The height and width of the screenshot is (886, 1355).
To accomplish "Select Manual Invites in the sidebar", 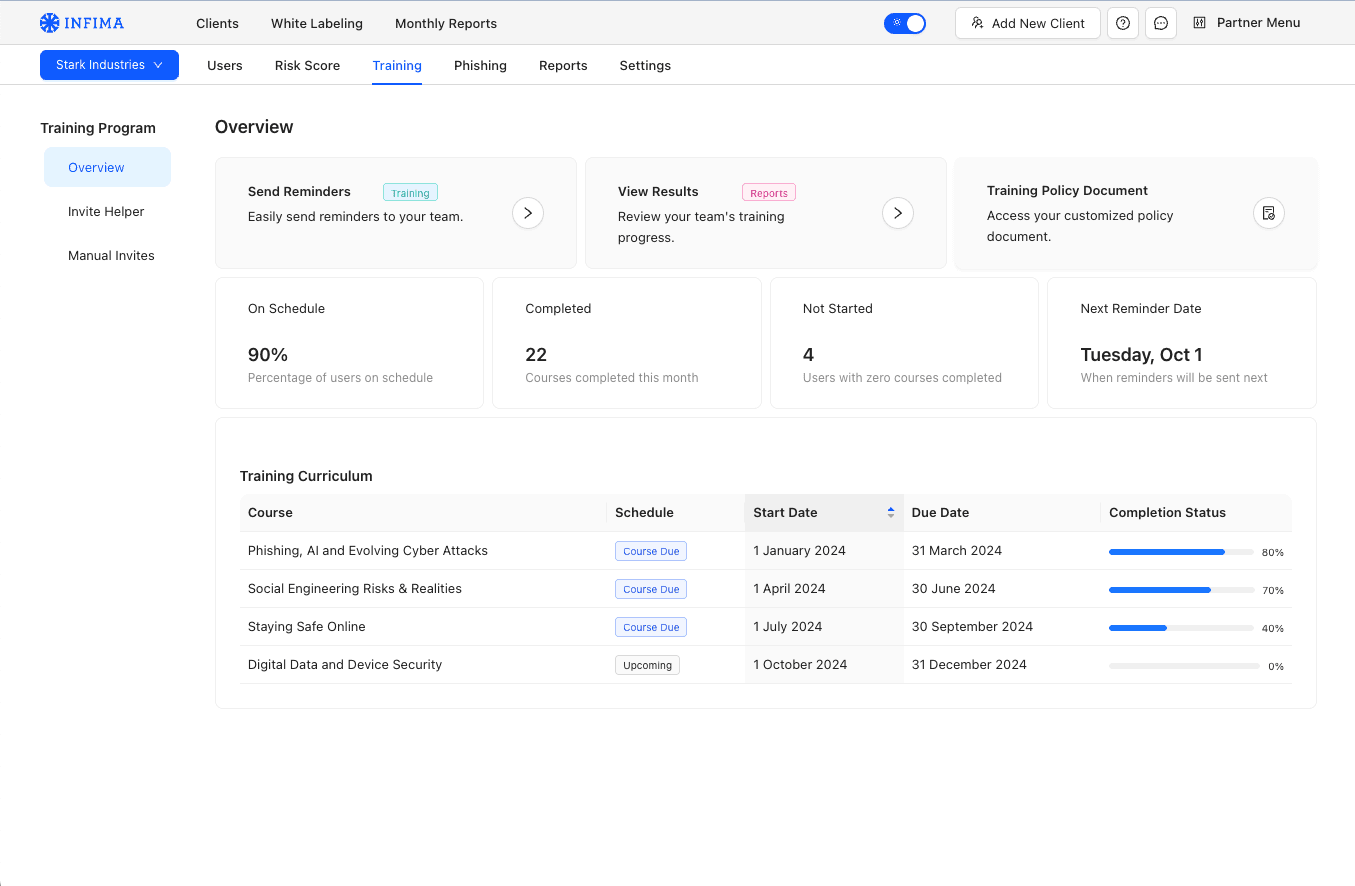I will coord(111,256).
